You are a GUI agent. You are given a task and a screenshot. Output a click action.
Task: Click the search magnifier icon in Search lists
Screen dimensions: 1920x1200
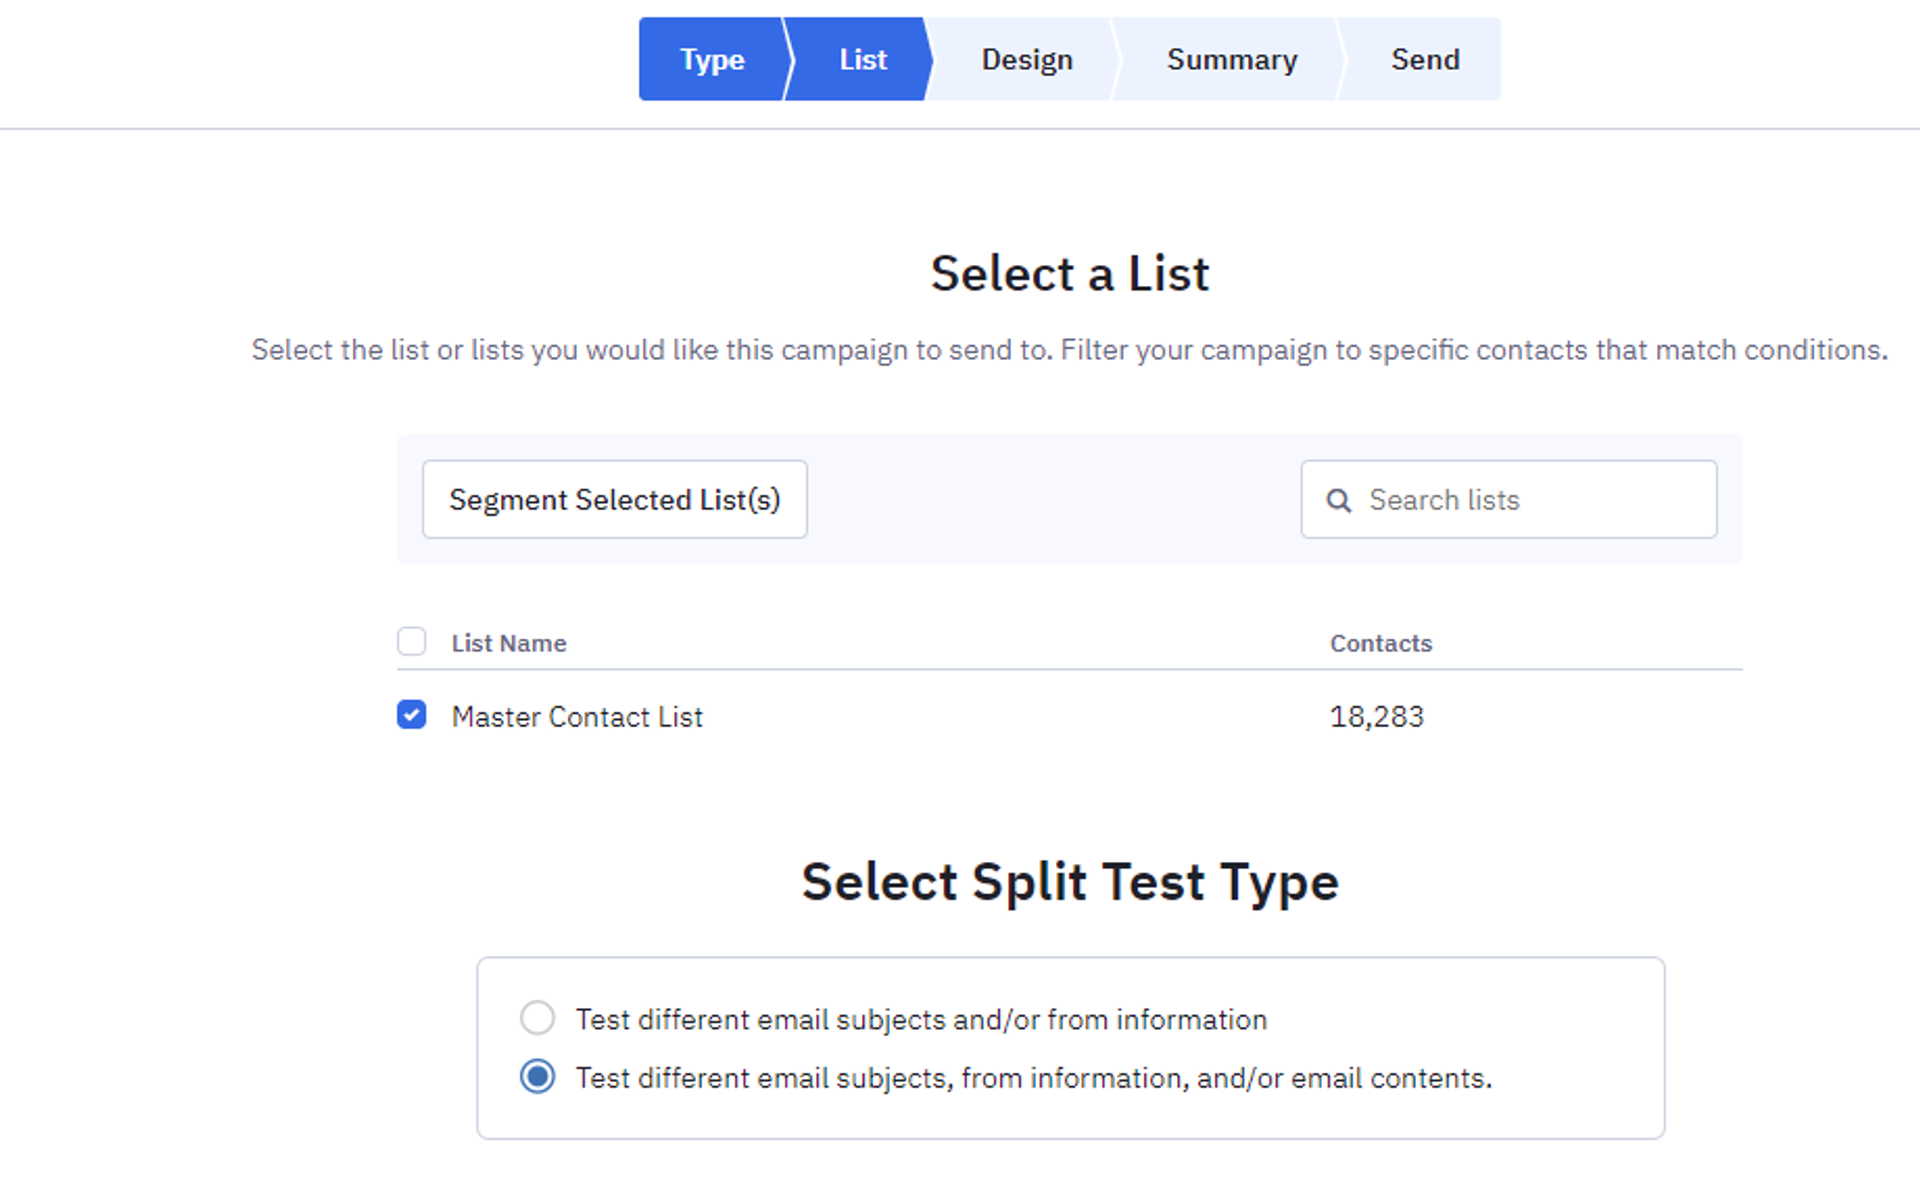click(1340, 500)
